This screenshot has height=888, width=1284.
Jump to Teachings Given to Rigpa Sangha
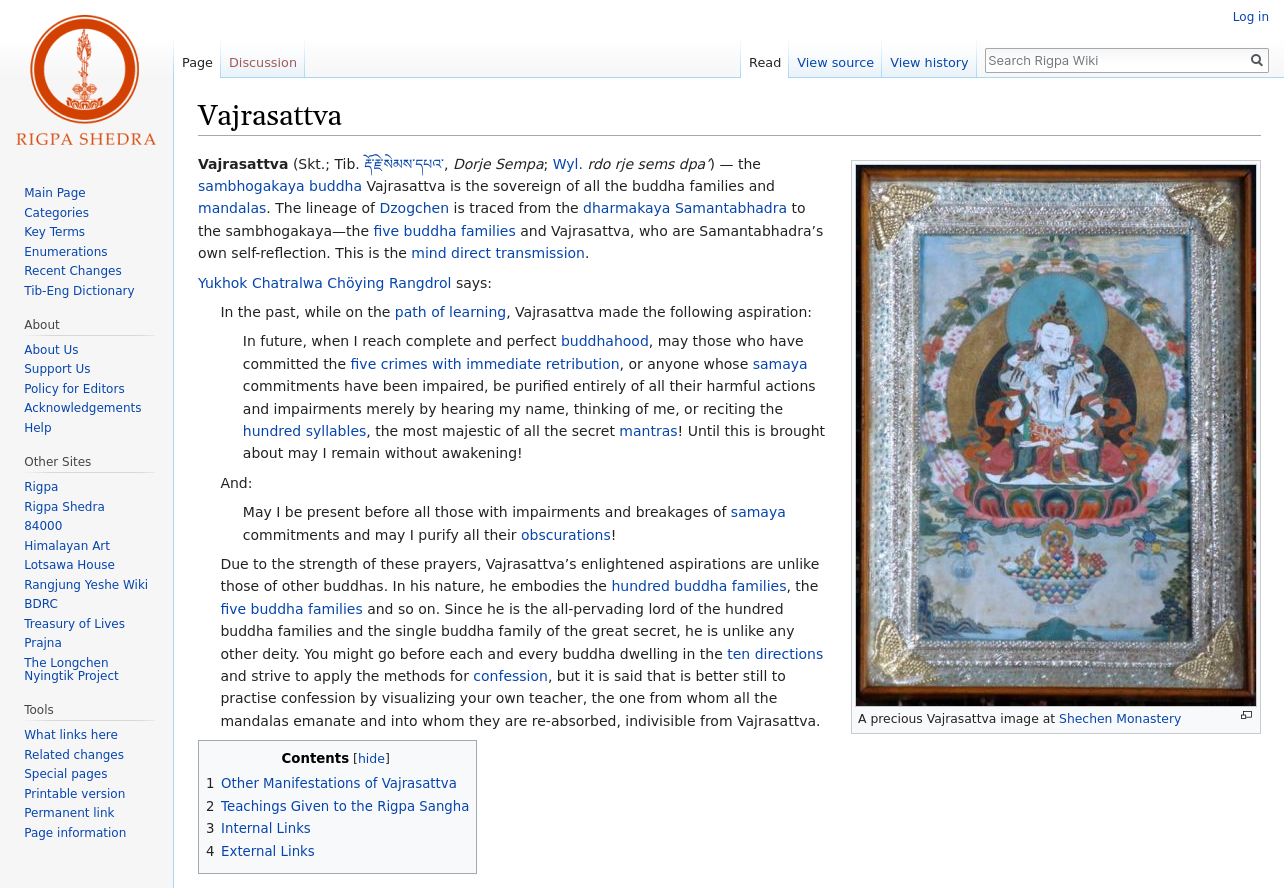click(345, 806)
